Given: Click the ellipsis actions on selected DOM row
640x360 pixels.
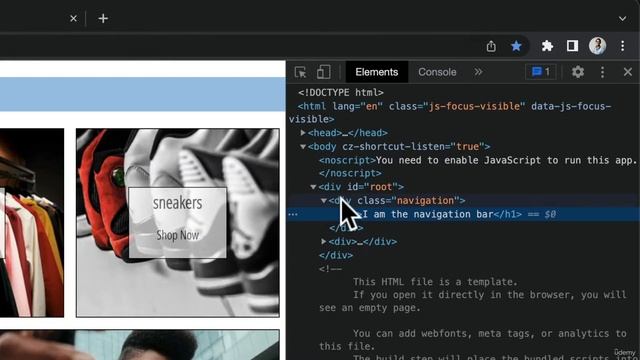Looking at the screenshot, I should (x=293, y=214).
